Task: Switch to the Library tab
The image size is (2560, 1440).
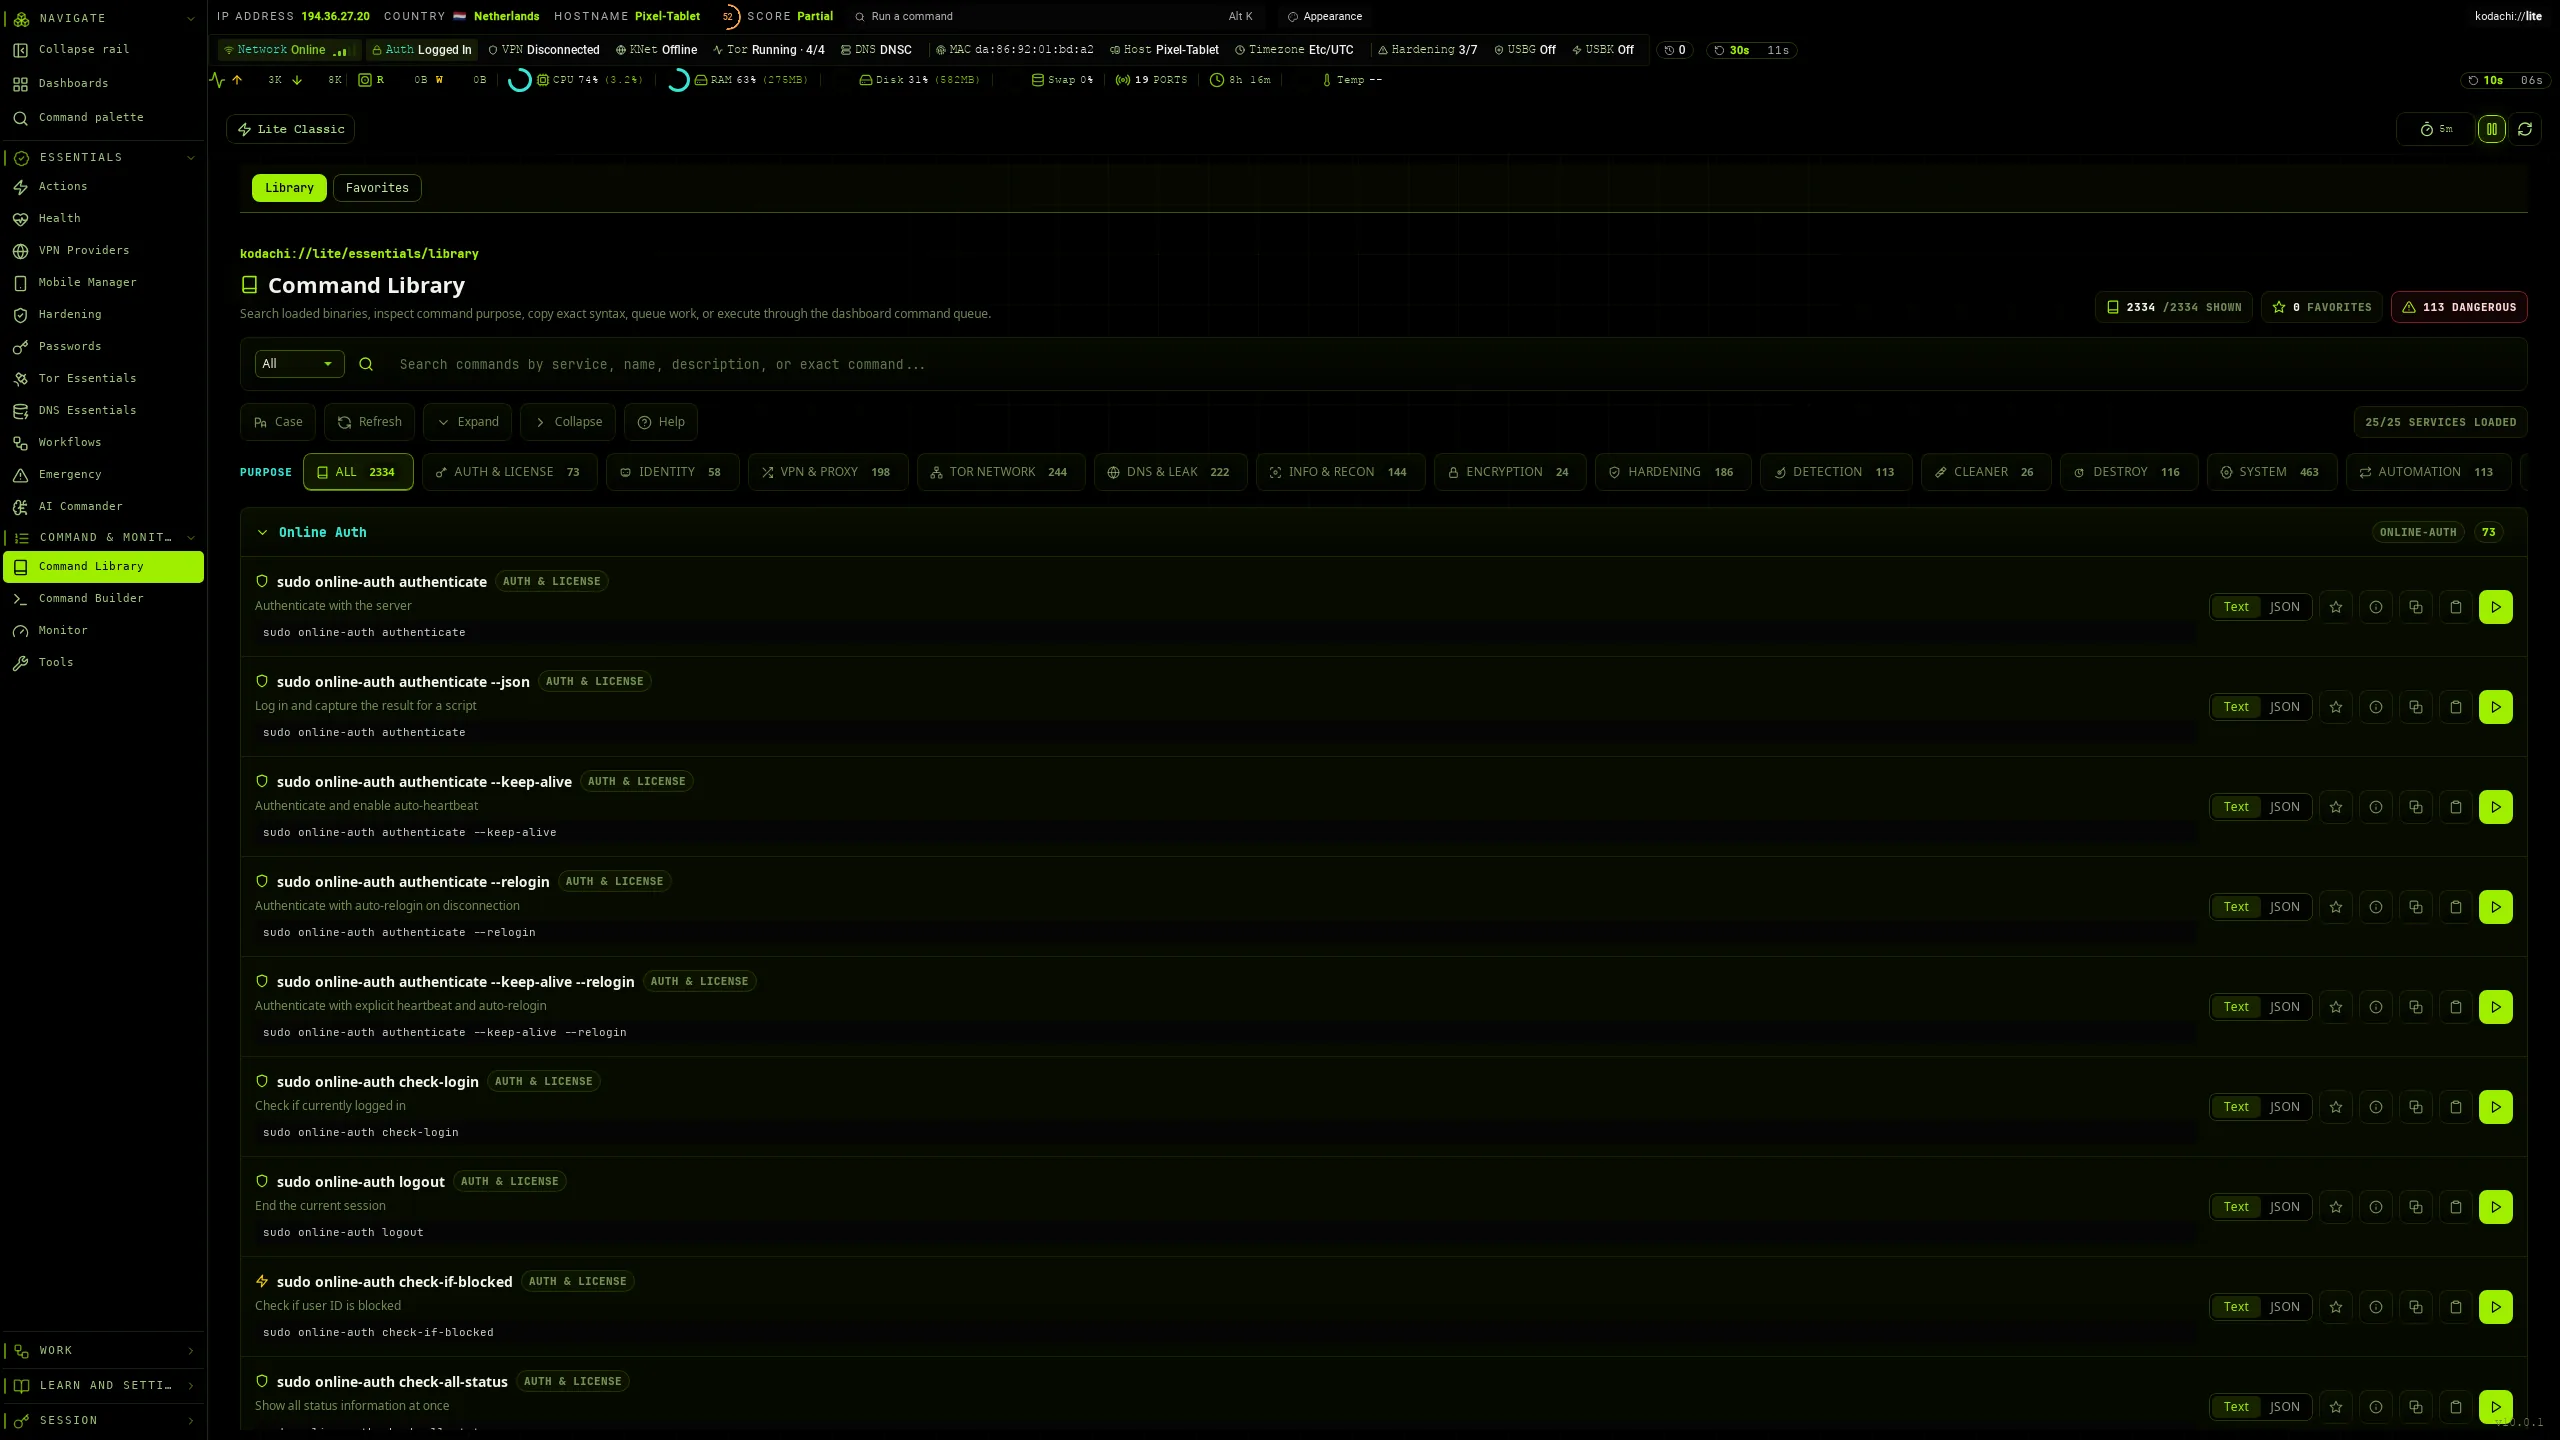Action: pos(289,188)
